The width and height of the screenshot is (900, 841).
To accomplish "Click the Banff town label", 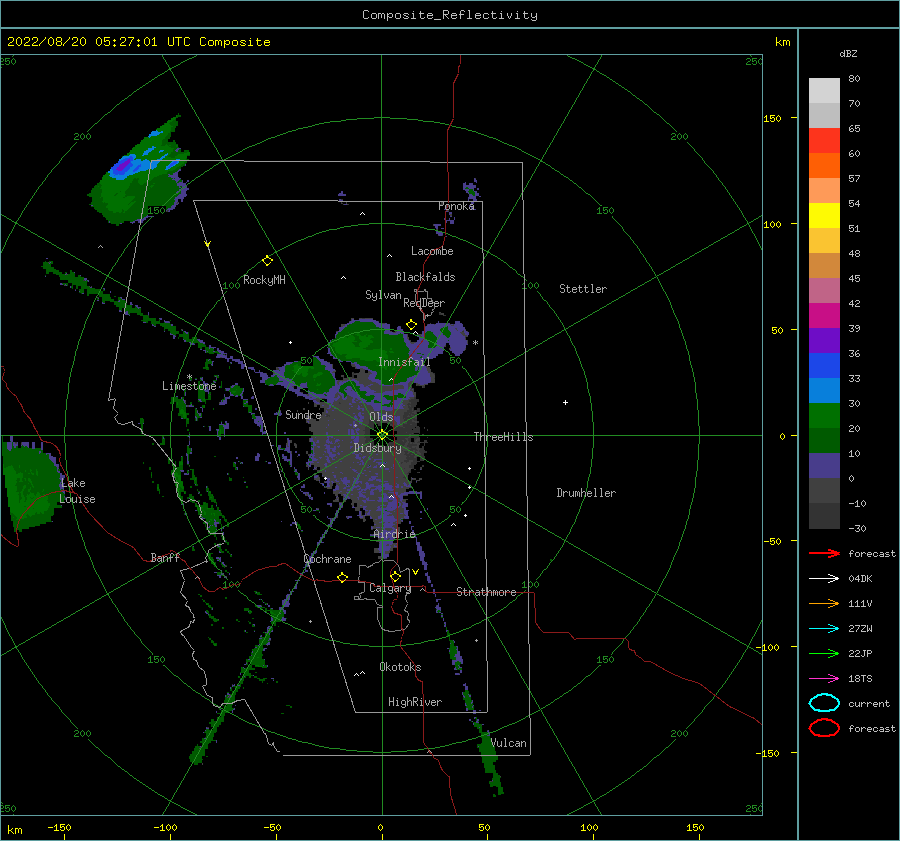I will [165, 557].
